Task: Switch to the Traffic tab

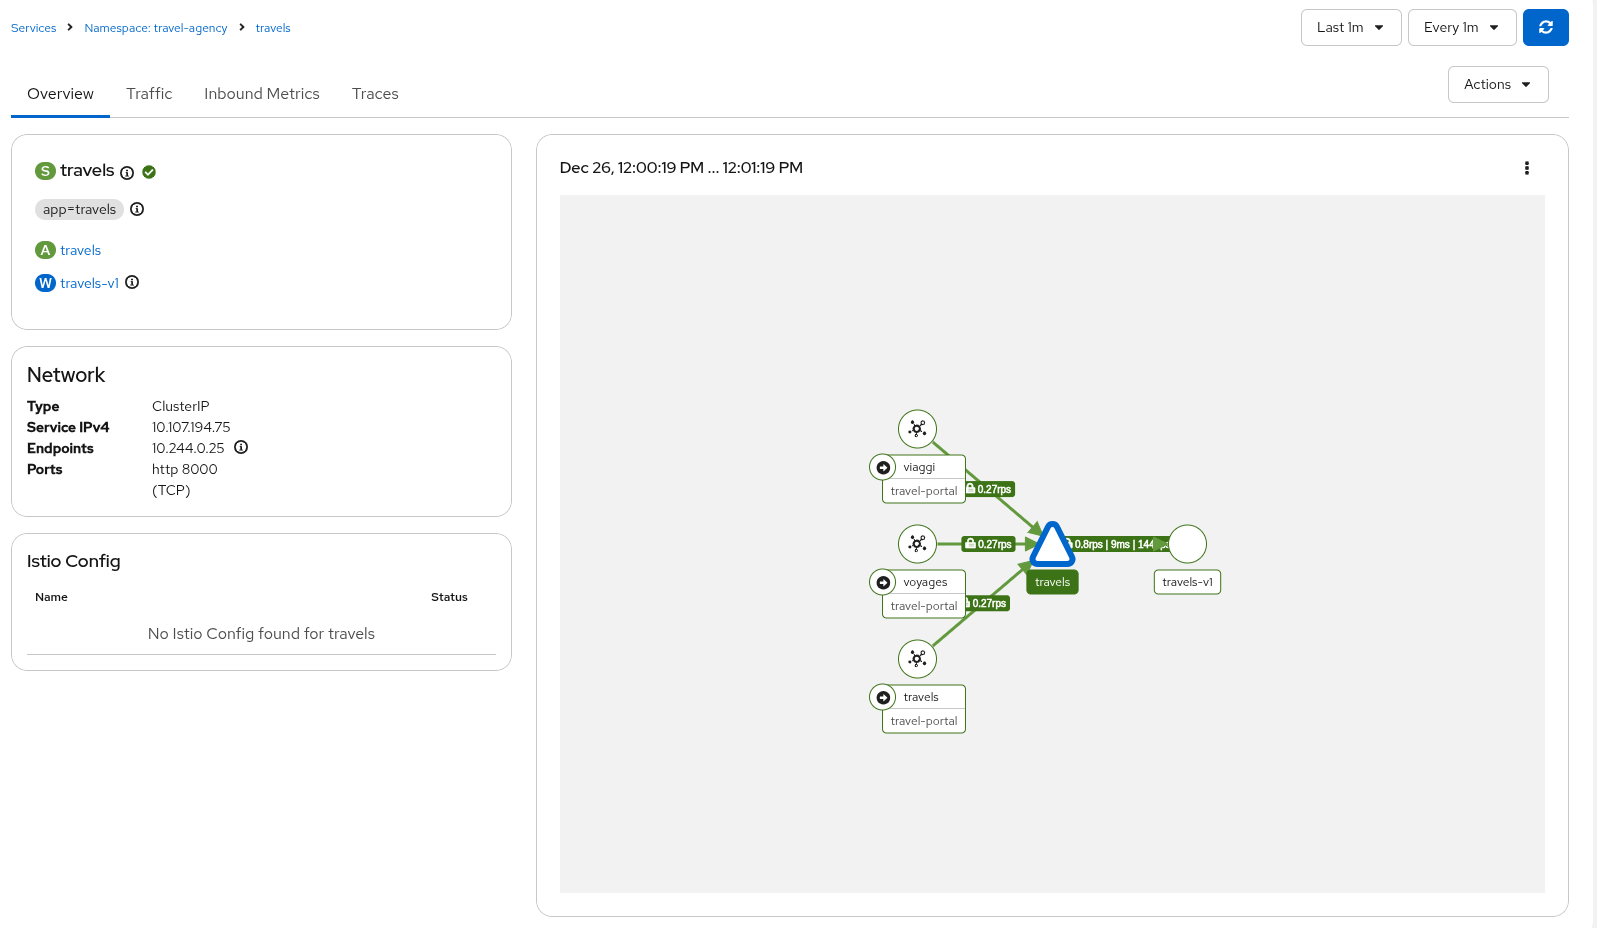Action: coord(149,94)
